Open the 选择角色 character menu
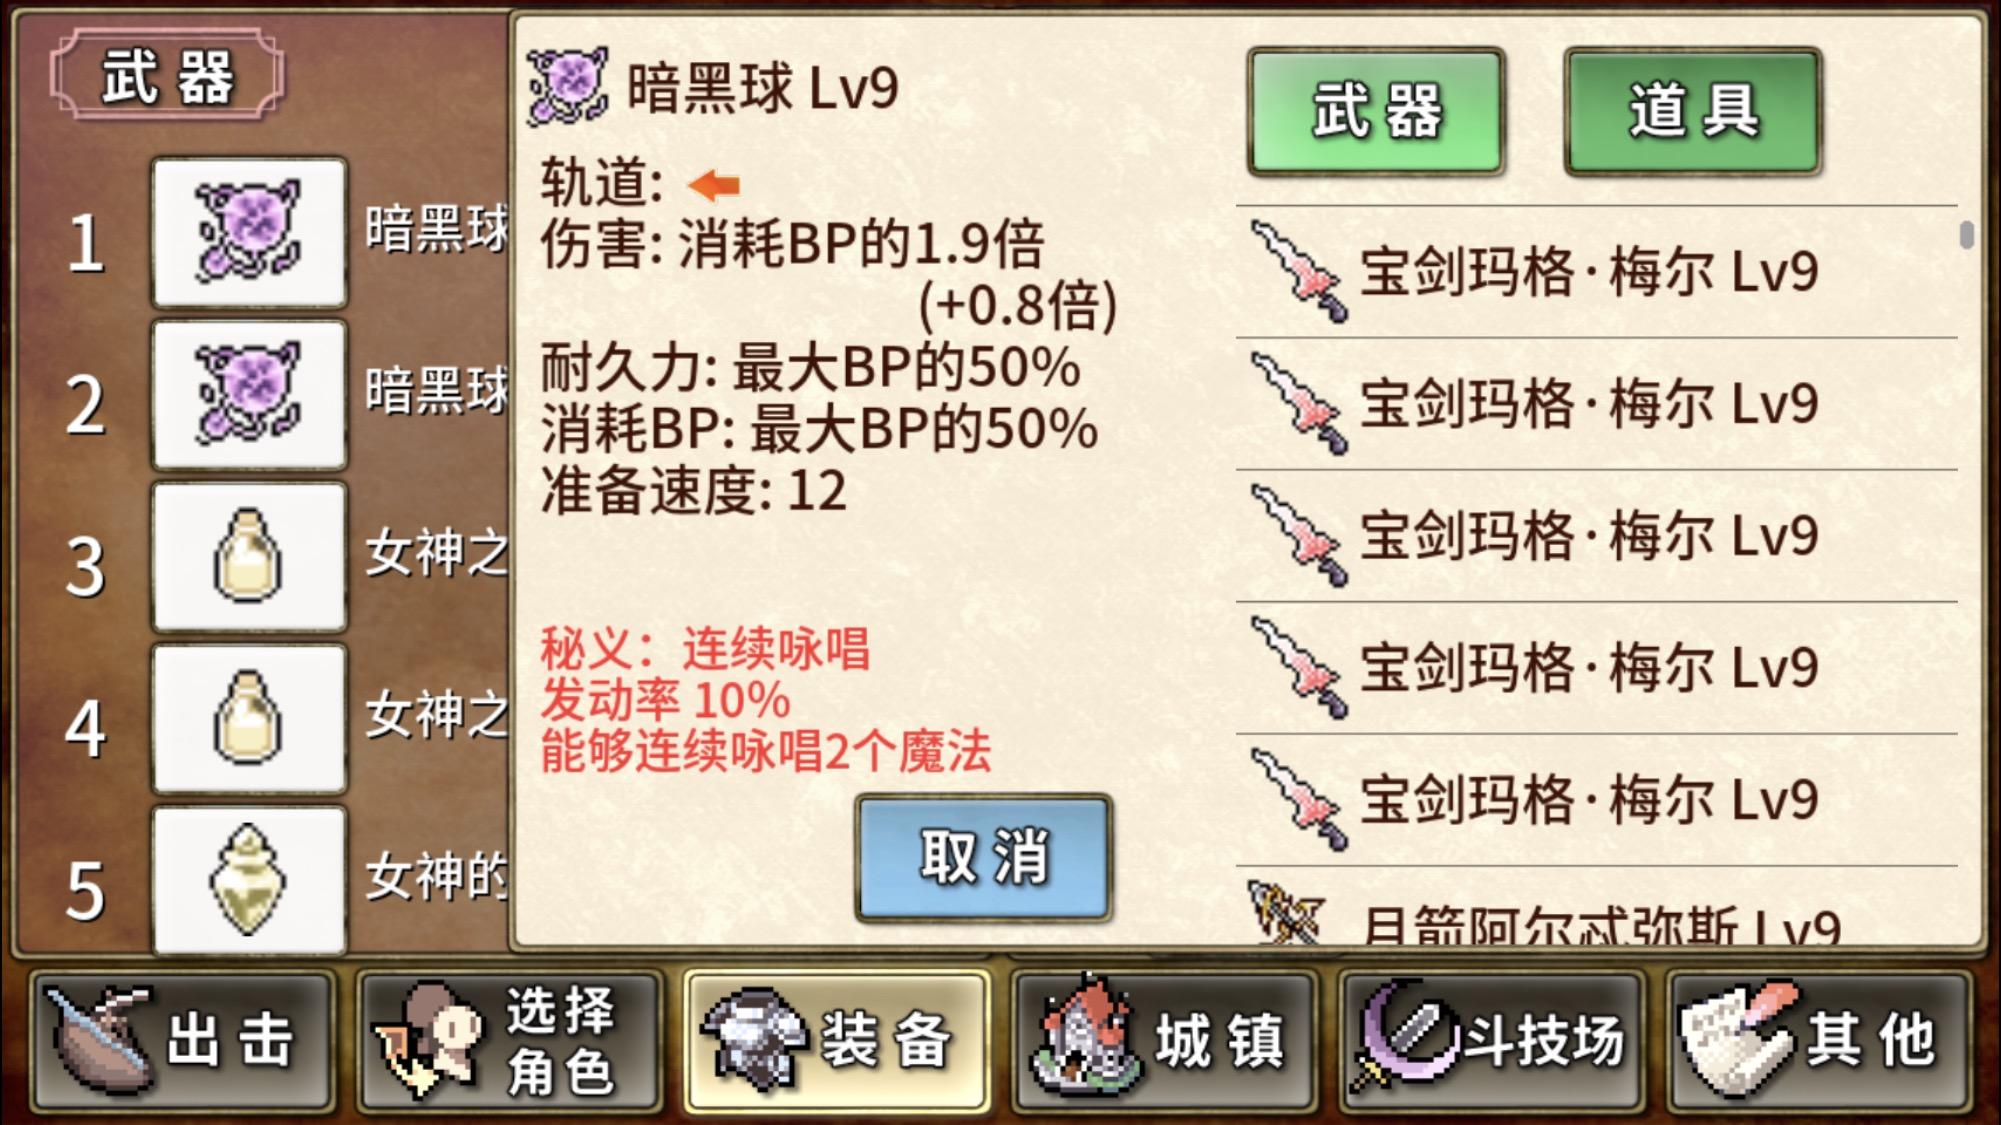 pyautogui.click(x=509, y=1041)
